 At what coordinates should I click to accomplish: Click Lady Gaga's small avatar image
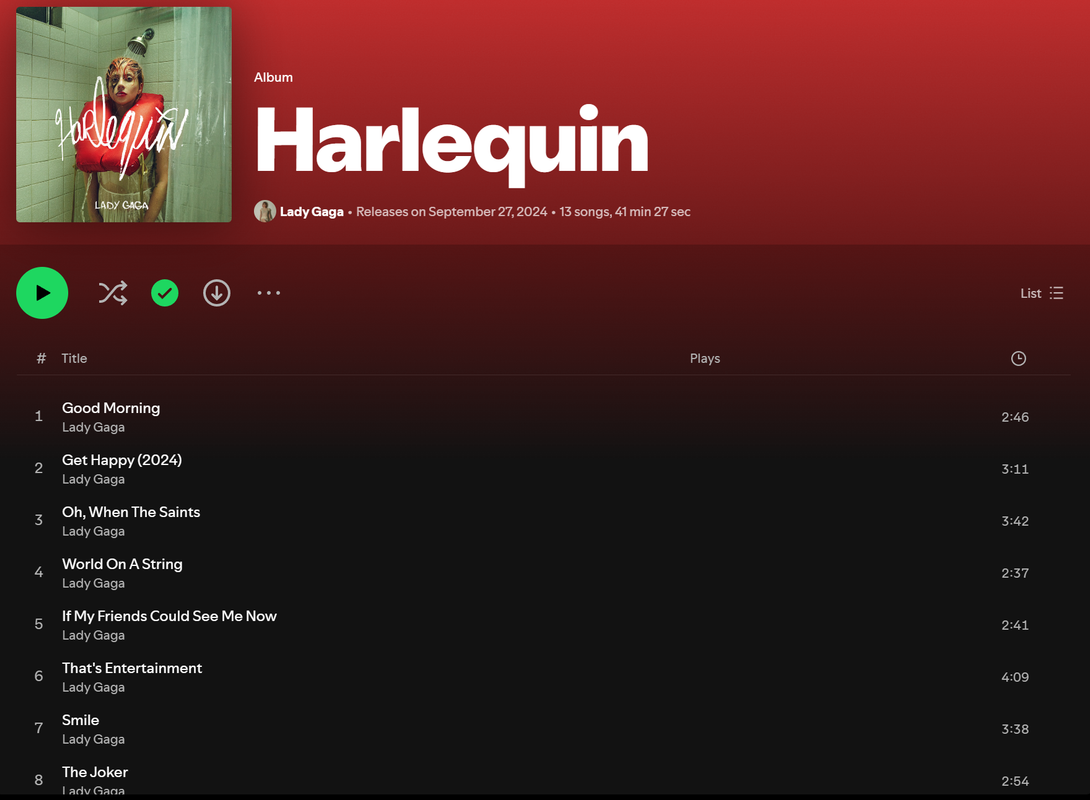(265, 211)
